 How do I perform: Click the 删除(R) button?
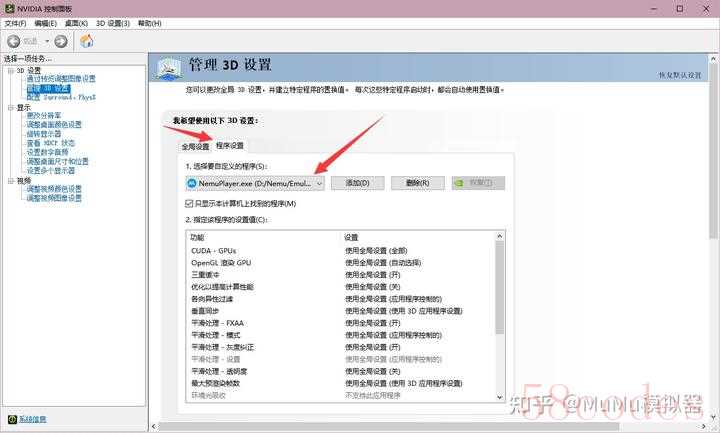pos(417,183)
